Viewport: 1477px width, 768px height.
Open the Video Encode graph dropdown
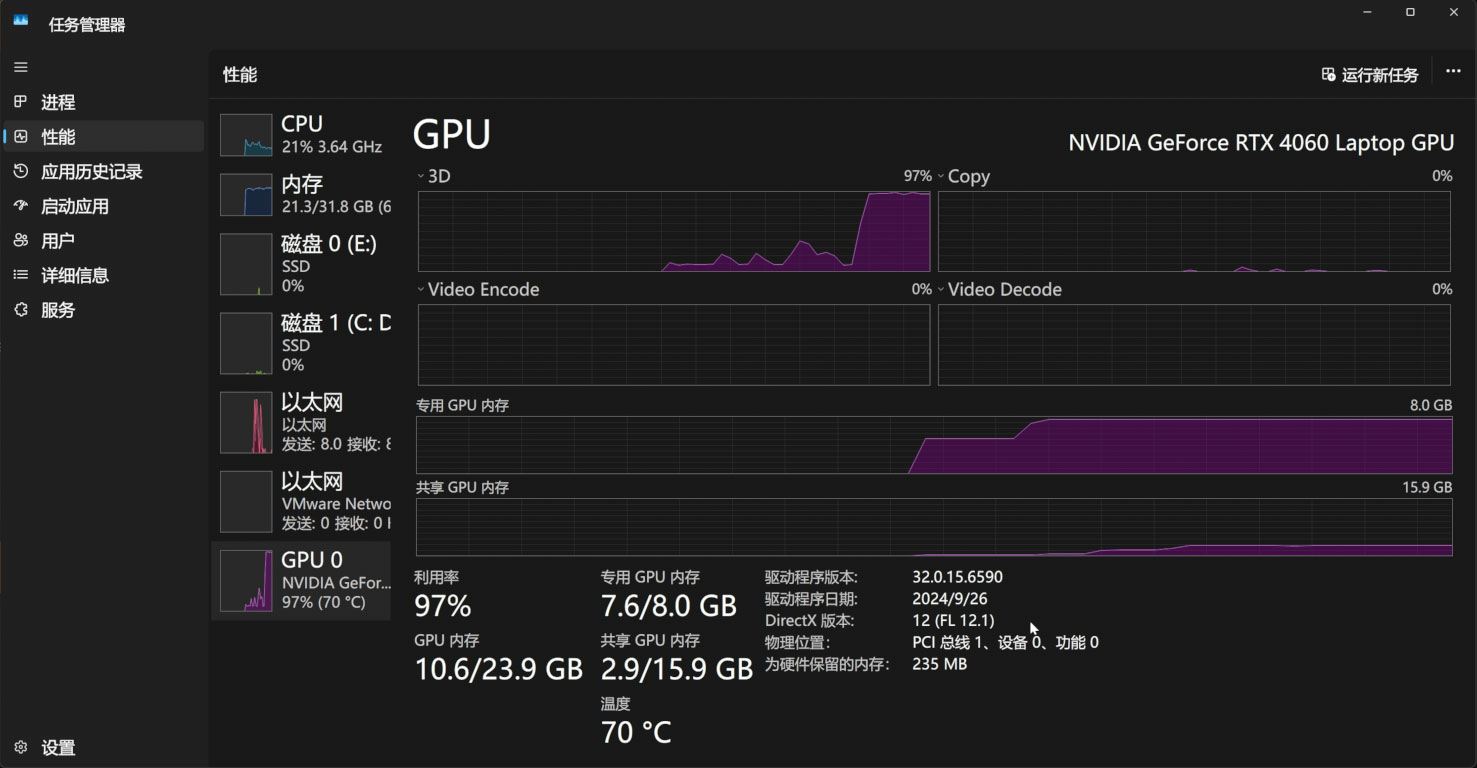click(x=421, y=289)
